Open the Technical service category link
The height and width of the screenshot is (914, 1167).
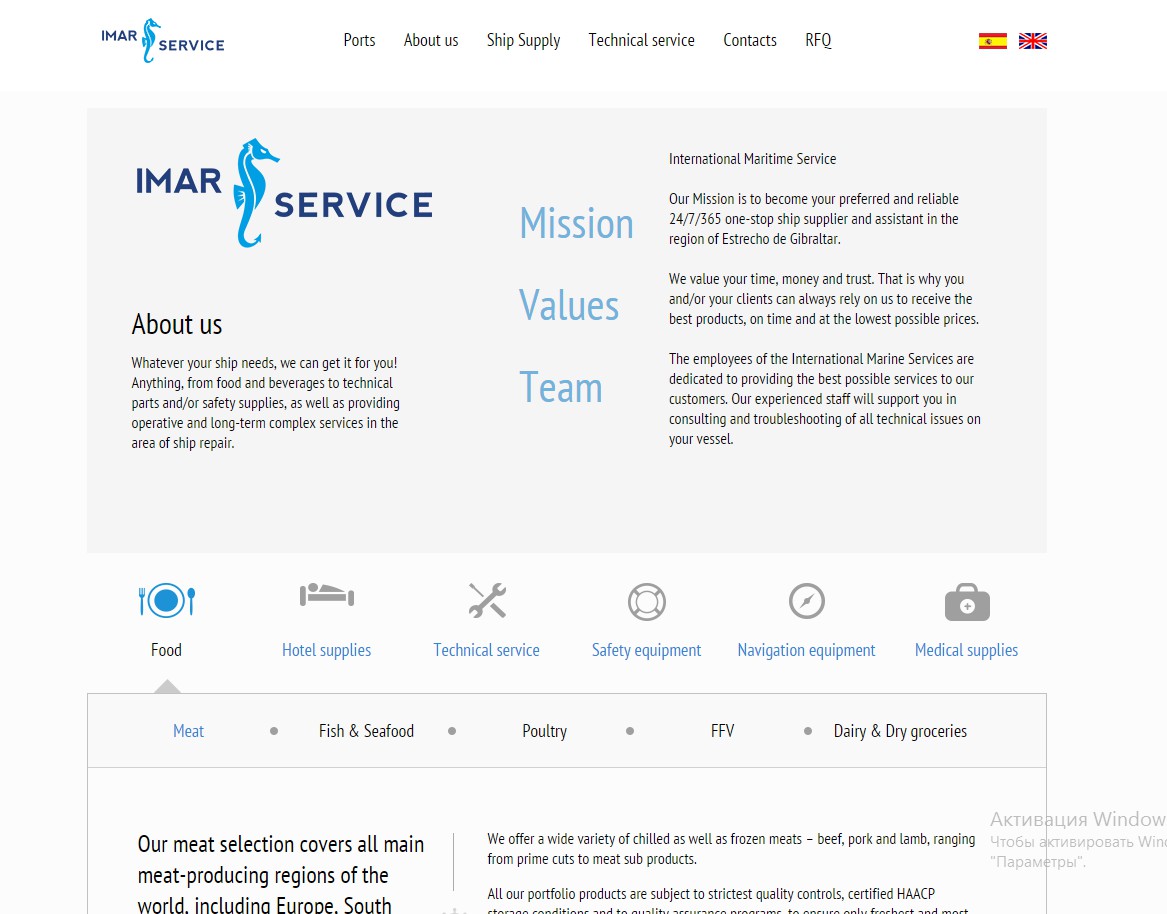click(x=486, y=650)
